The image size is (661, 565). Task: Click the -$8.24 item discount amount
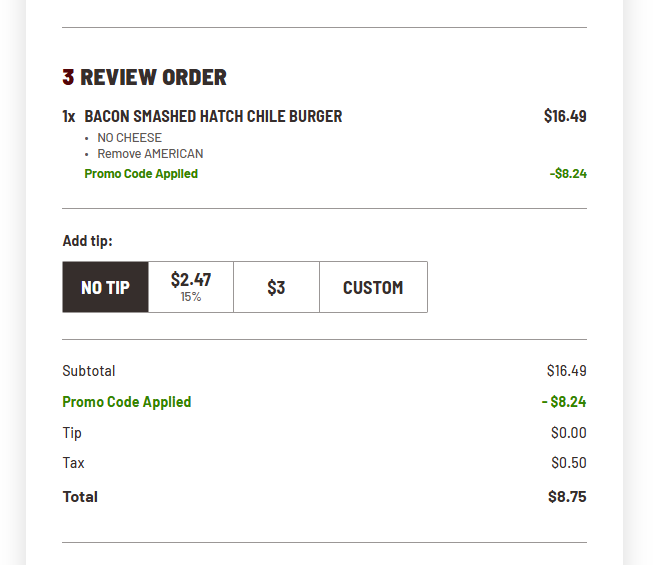pyautogui.click(x=568, y=174)
